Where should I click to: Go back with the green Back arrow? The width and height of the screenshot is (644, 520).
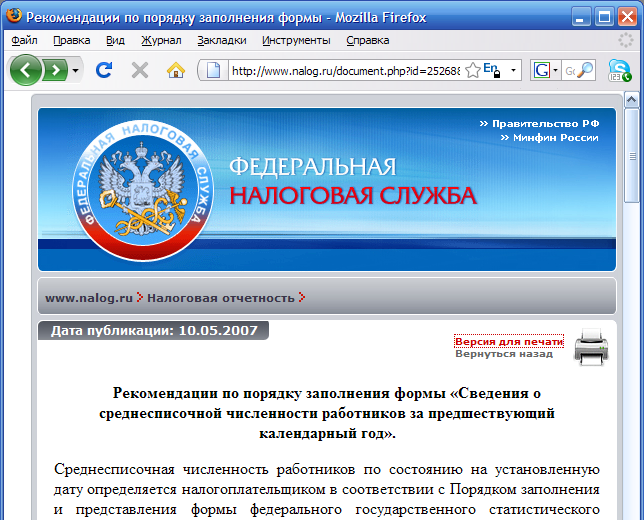[x=25, y=70]
